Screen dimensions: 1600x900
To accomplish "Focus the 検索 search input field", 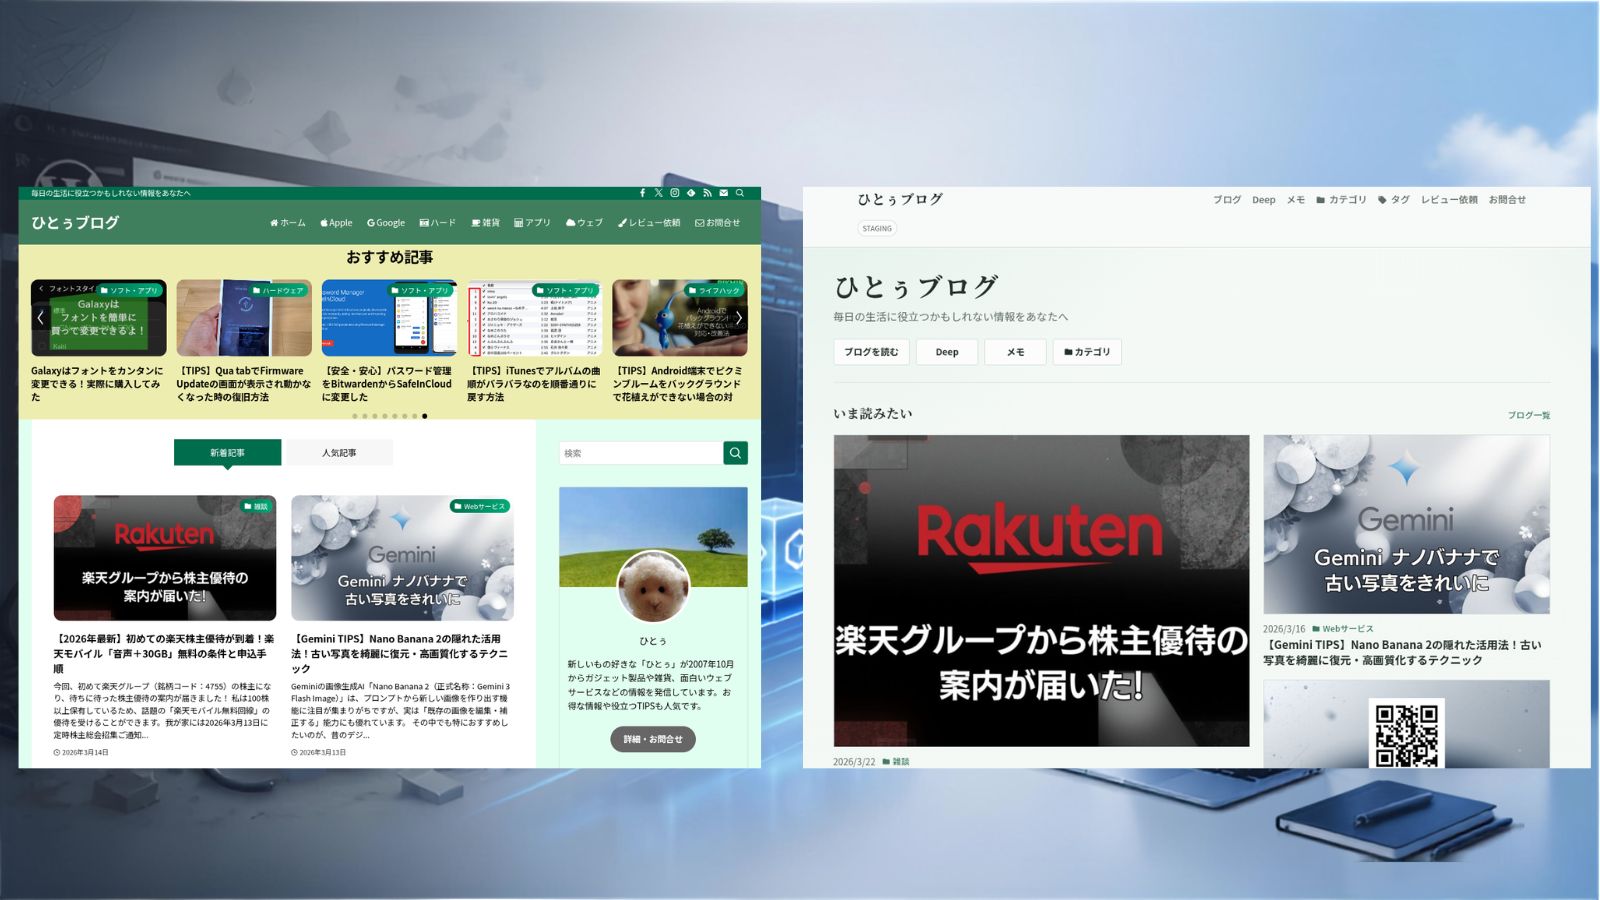I will [x=641, y=453].
